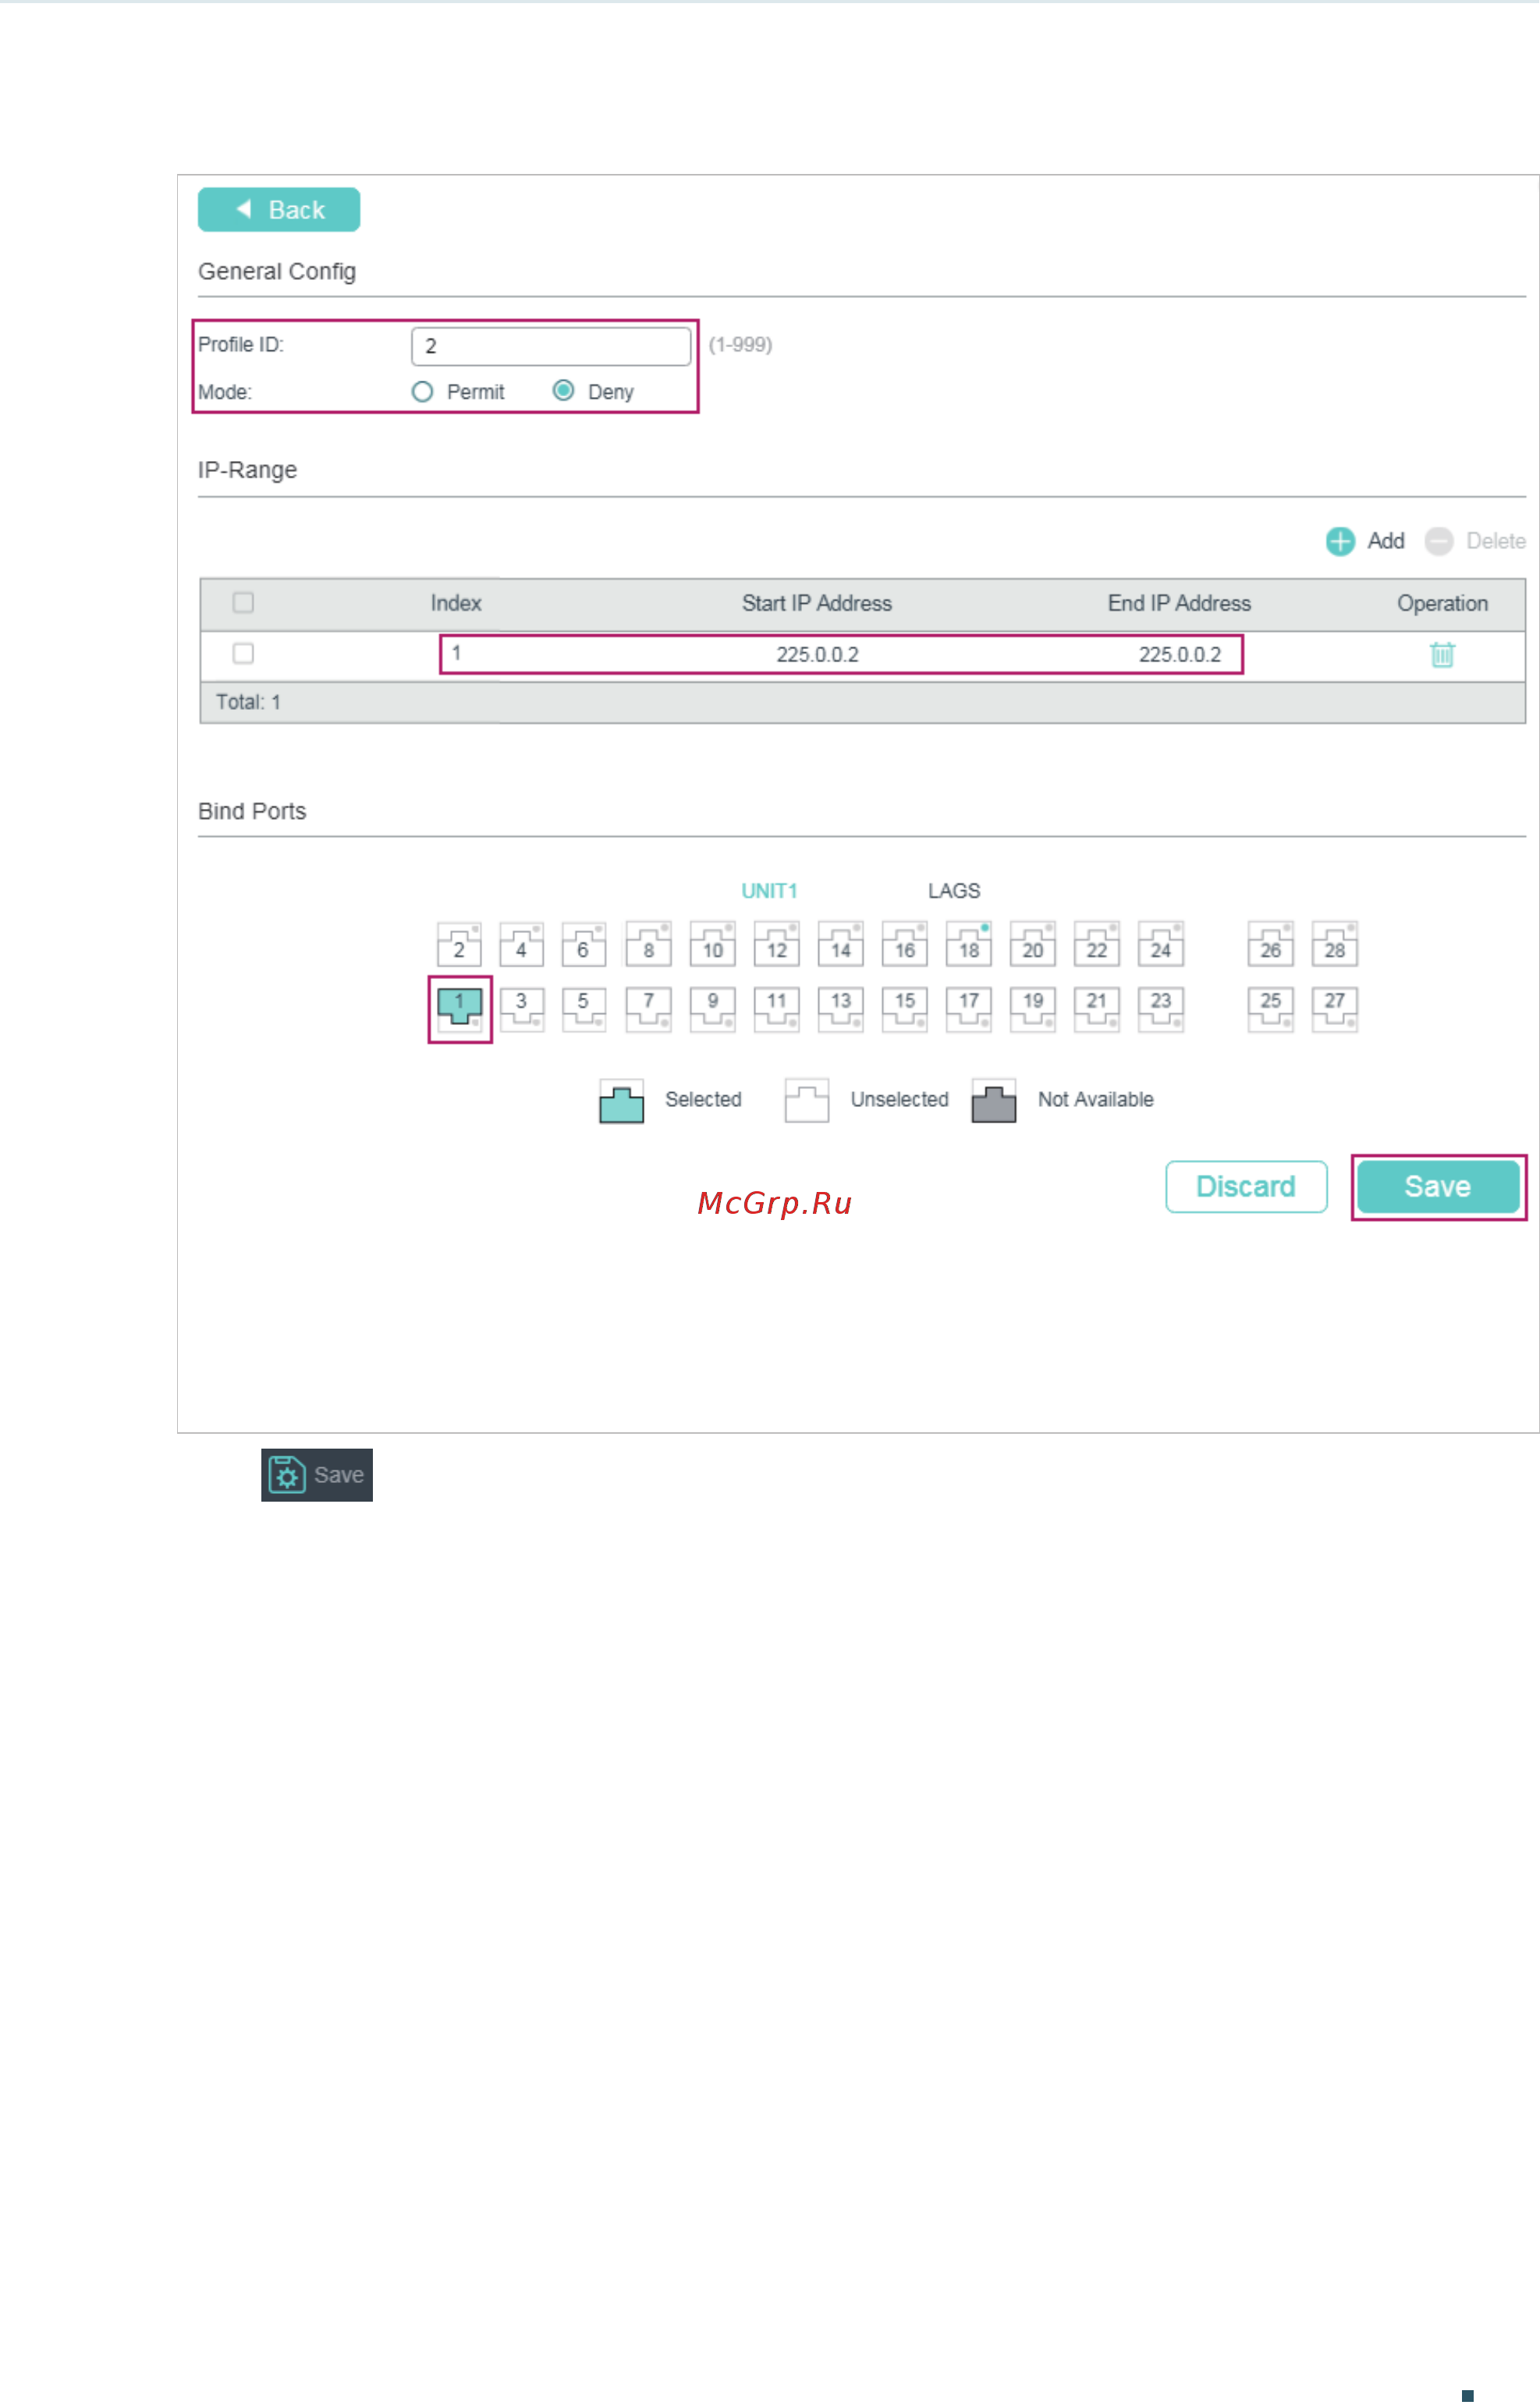Select port 5 in Bind Ports
Image resolution: width=1540 pixels, height=2405 pixels.
pyautogui.click(x=584, y=1009)
